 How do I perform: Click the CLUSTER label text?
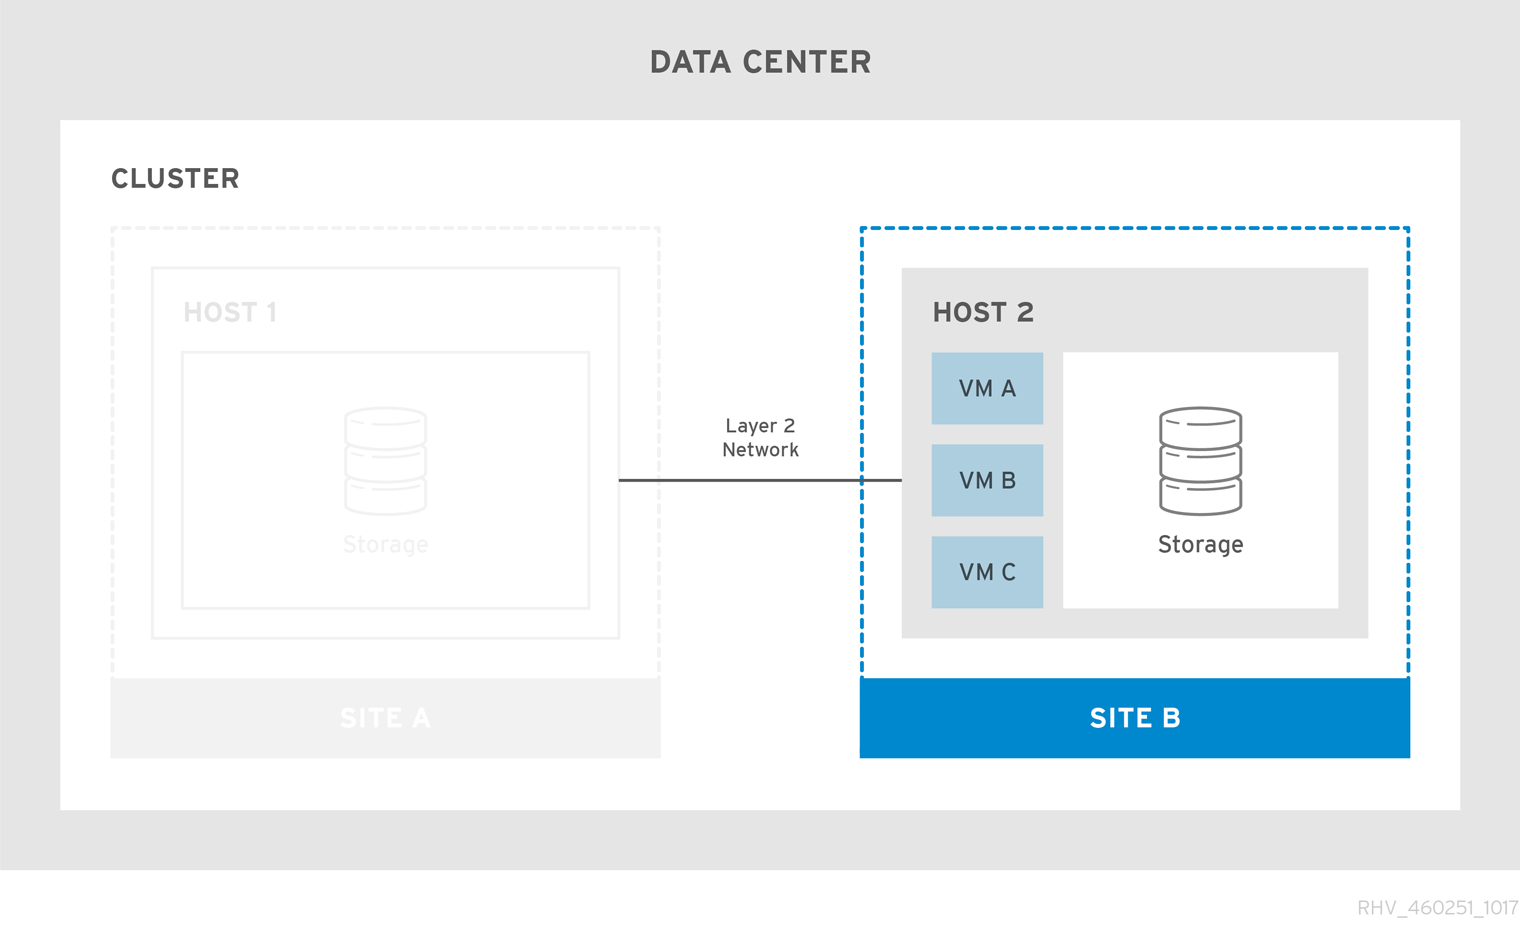[175, 178]
